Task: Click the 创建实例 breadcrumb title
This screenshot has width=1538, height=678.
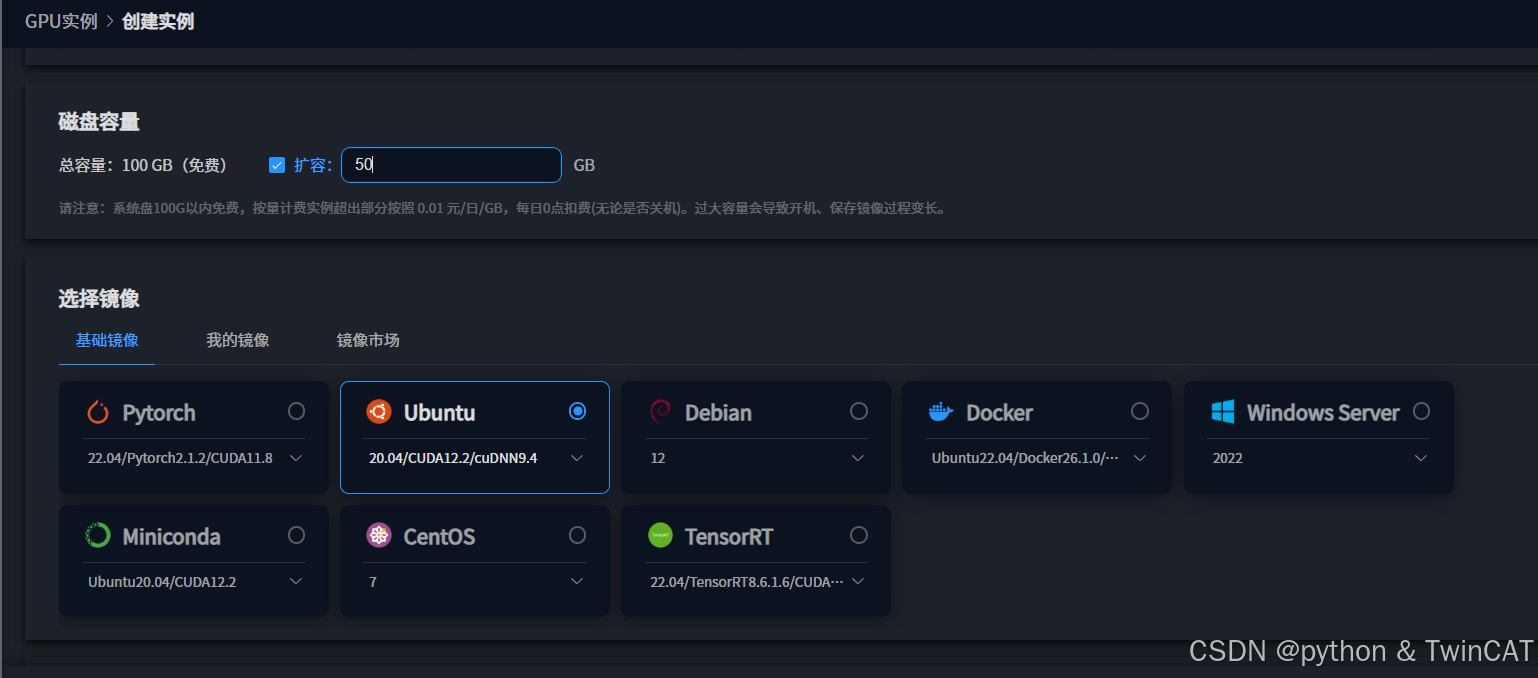Action: [158, 21]
